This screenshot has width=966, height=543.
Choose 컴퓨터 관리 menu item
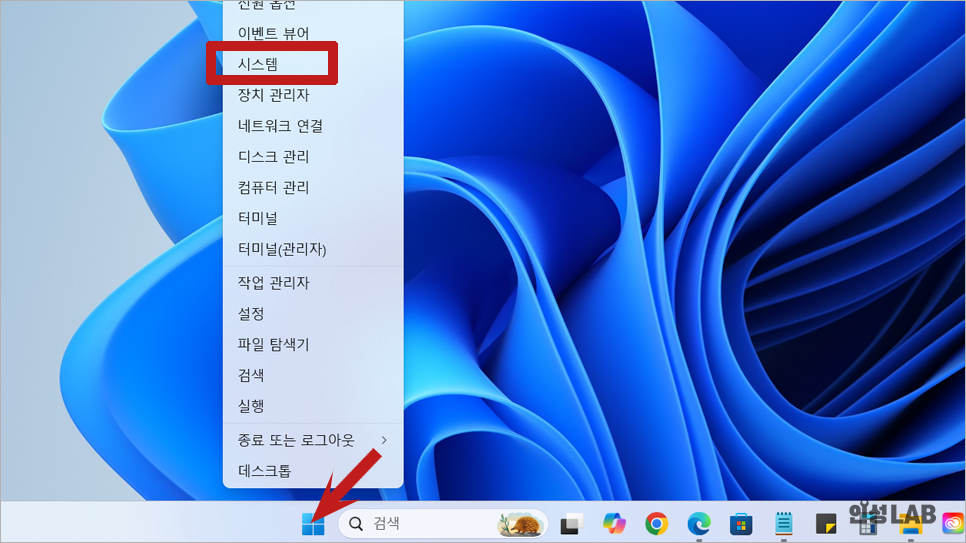point(313,187)
